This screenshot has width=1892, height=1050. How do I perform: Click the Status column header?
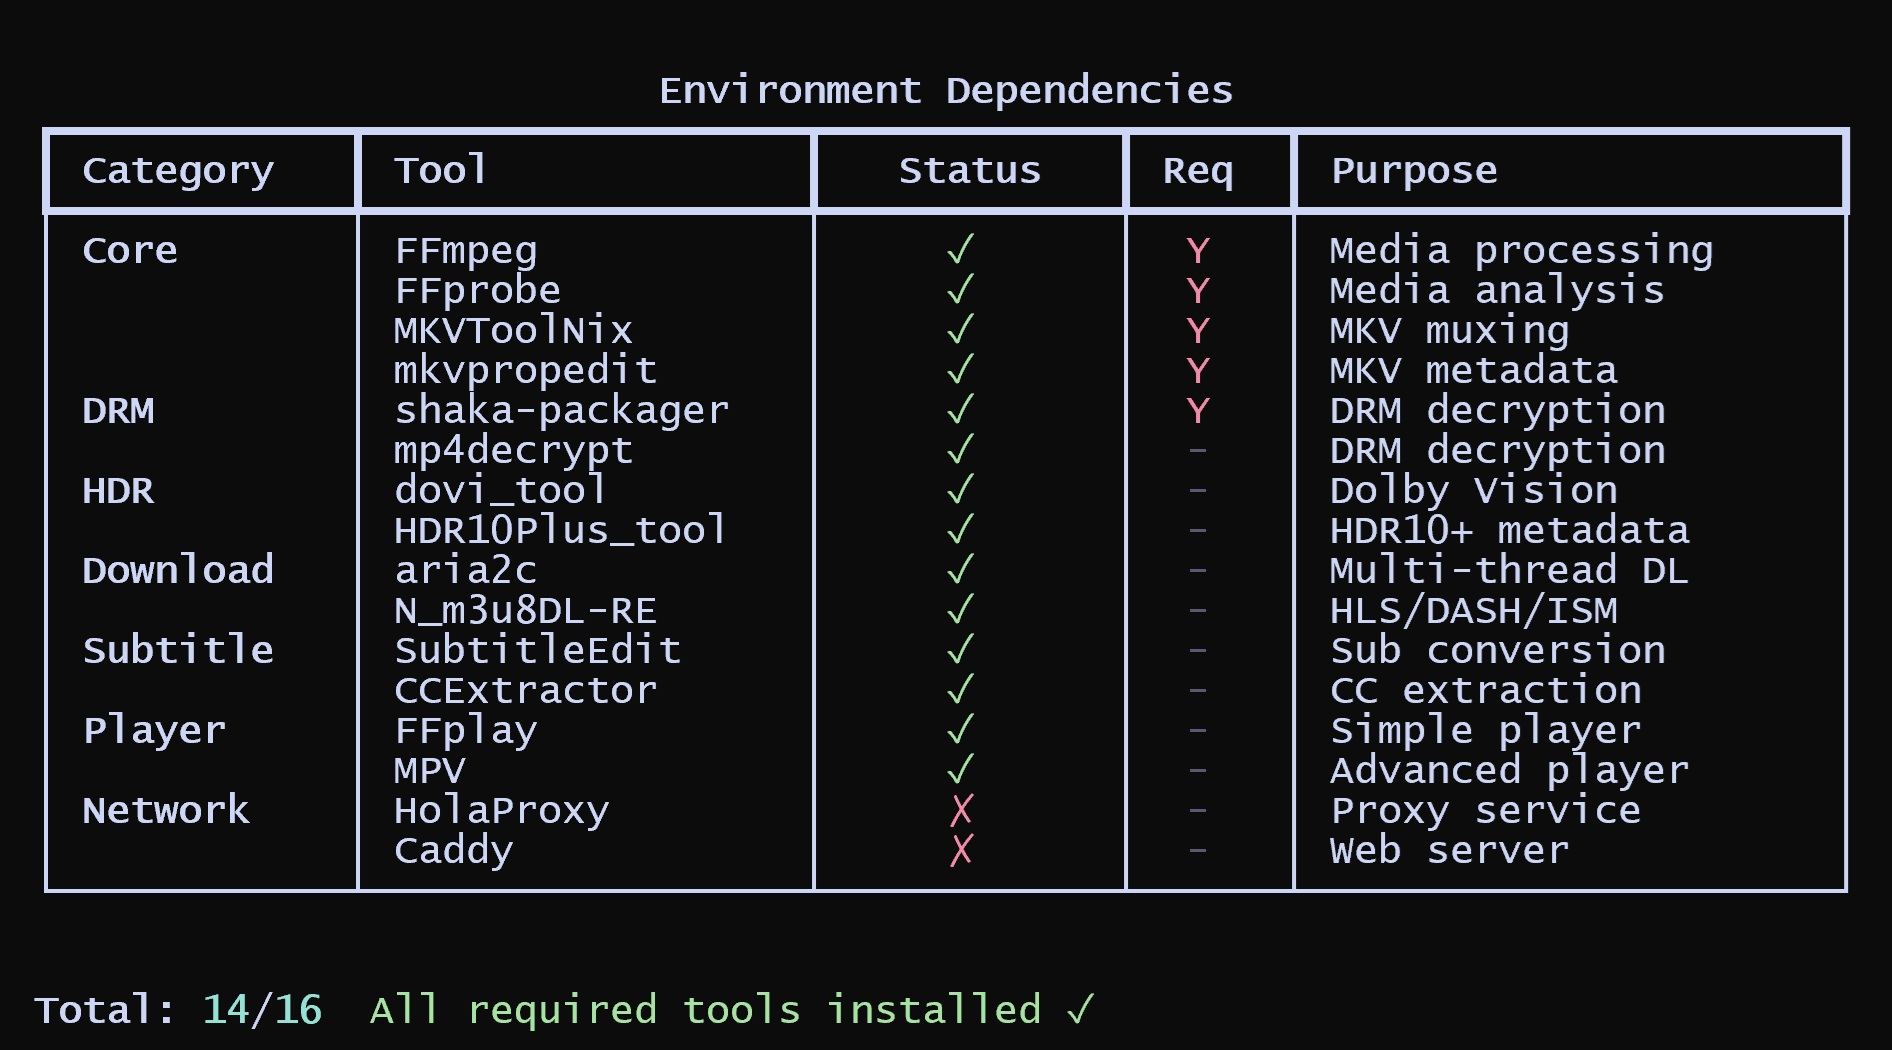pos(969,171)
